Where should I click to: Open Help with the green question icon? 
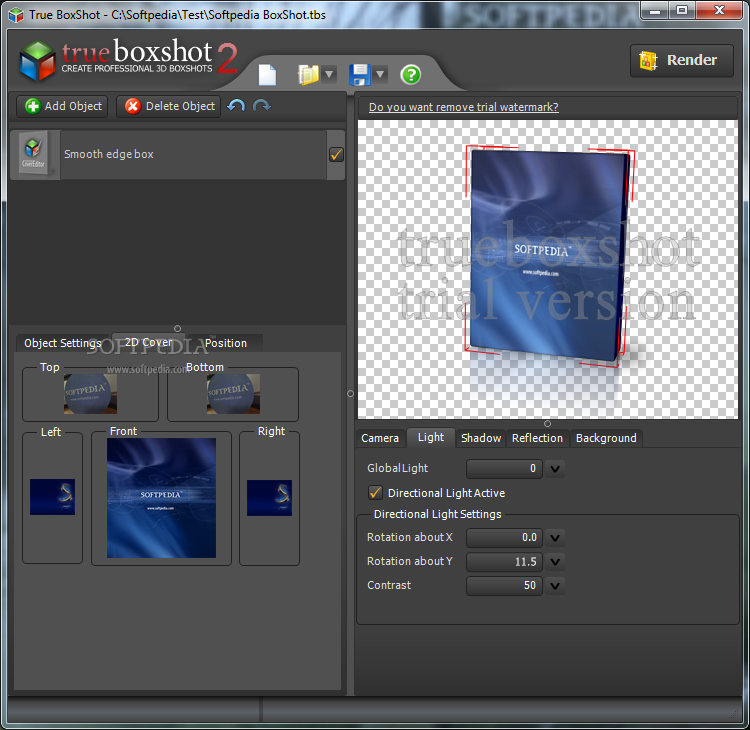411,75
